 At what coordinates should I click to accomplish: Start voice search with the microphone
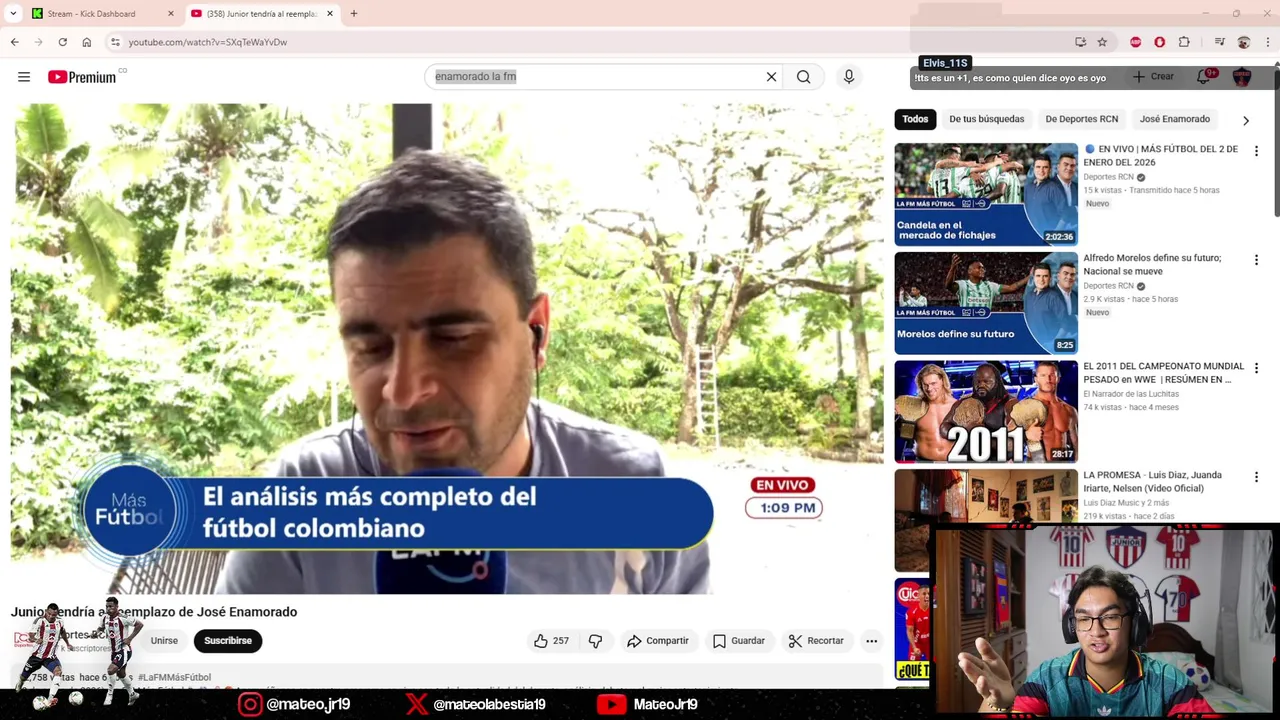coord(849,77)
